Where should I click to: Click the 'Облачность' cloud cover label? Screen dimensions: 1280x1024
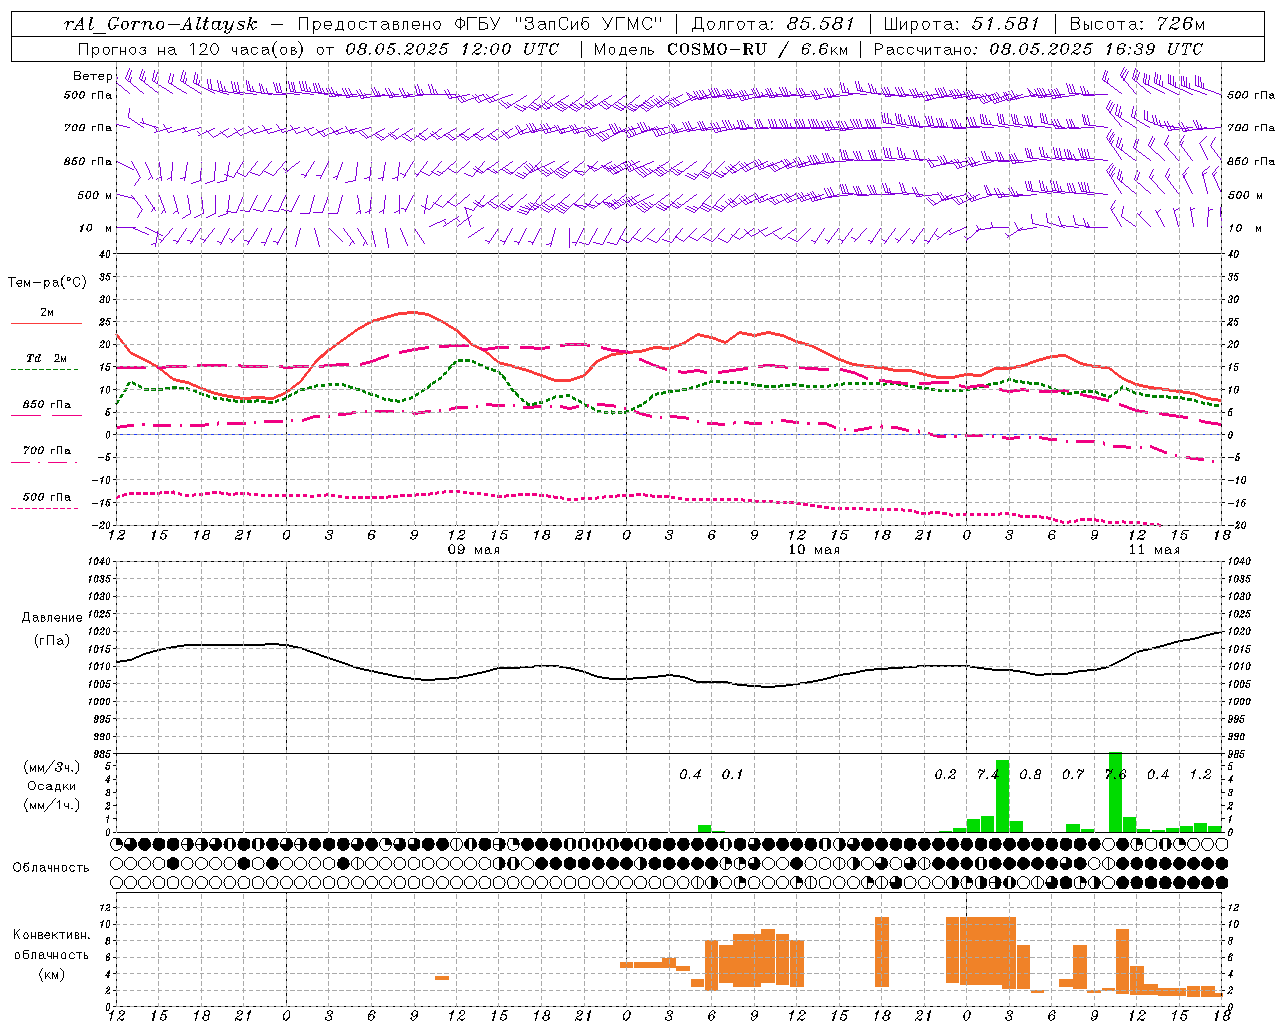pos(51,867)
